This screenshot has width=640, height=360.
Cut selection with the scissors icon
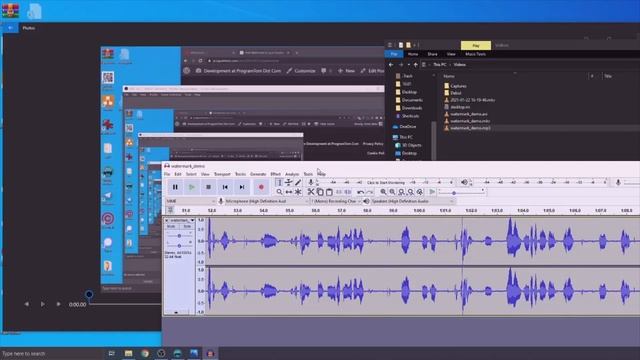[311, 192]
